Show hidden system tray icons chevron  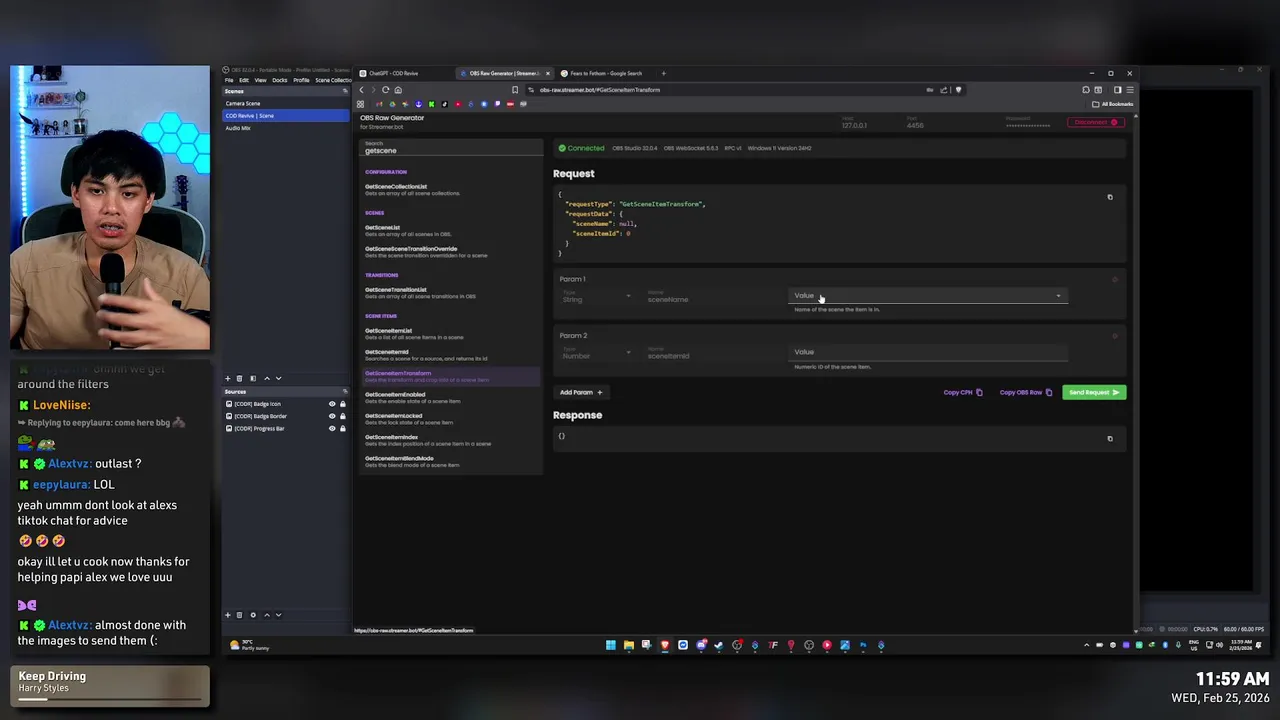(1086, 645)
